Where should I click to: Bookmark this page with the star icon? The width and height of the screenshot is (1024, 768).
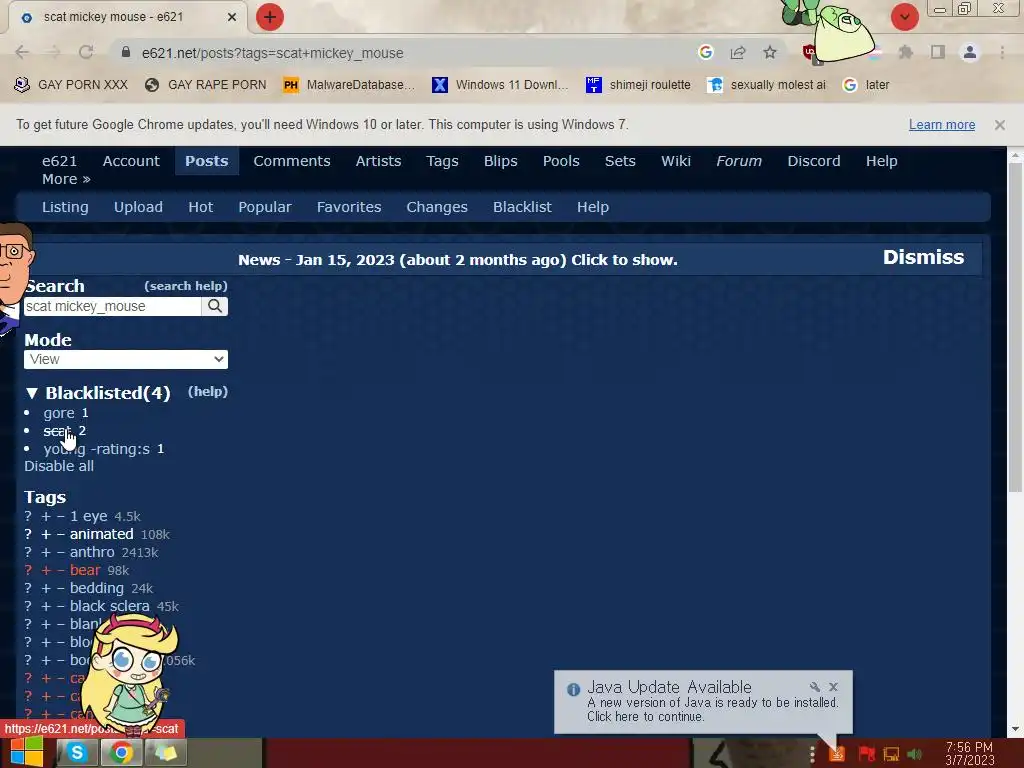click(x=770, y=52)
